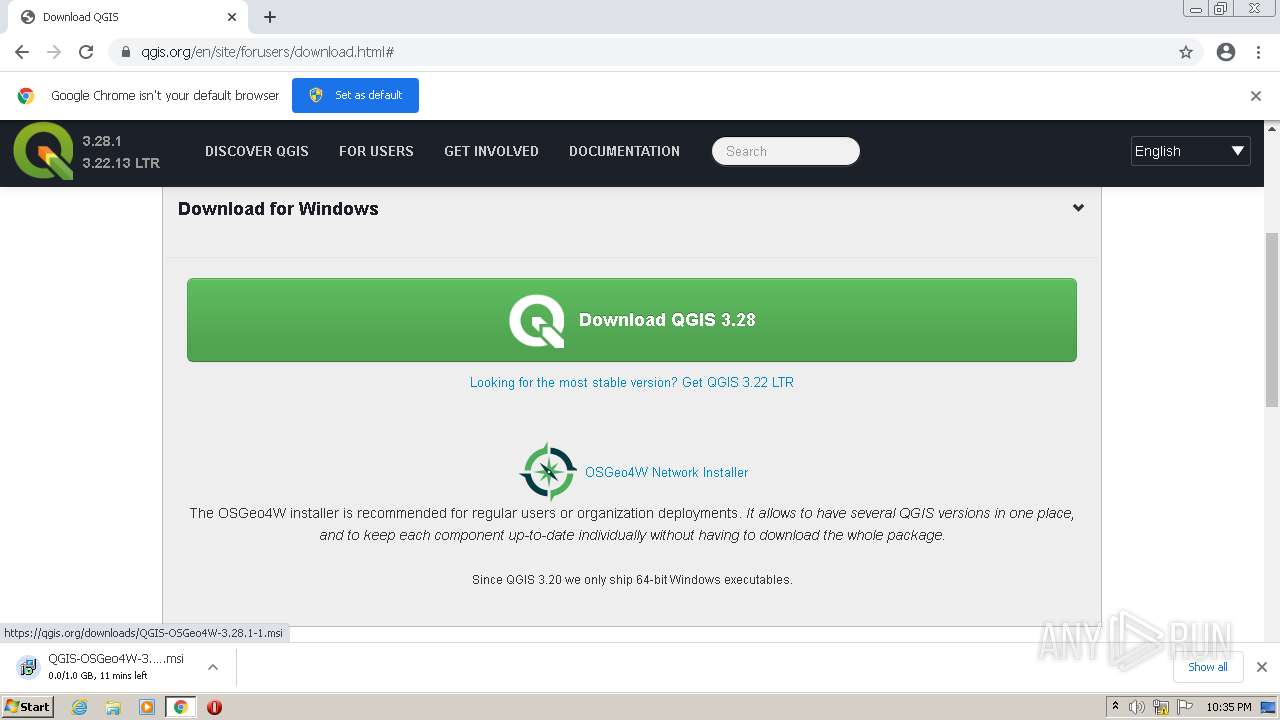Click the Chrome taskbar icon
The width and height of the screenshot is (1280, 720).
click(x=181, y=707)
